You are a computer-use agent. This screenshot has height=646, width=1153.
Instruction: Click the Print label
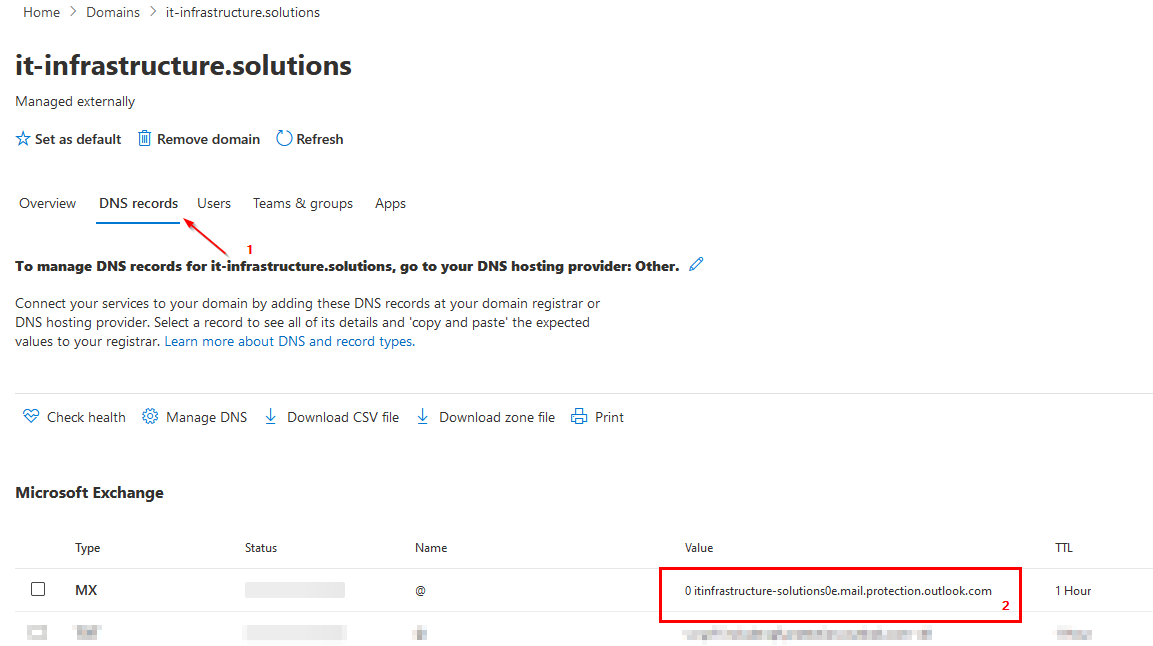610,417
